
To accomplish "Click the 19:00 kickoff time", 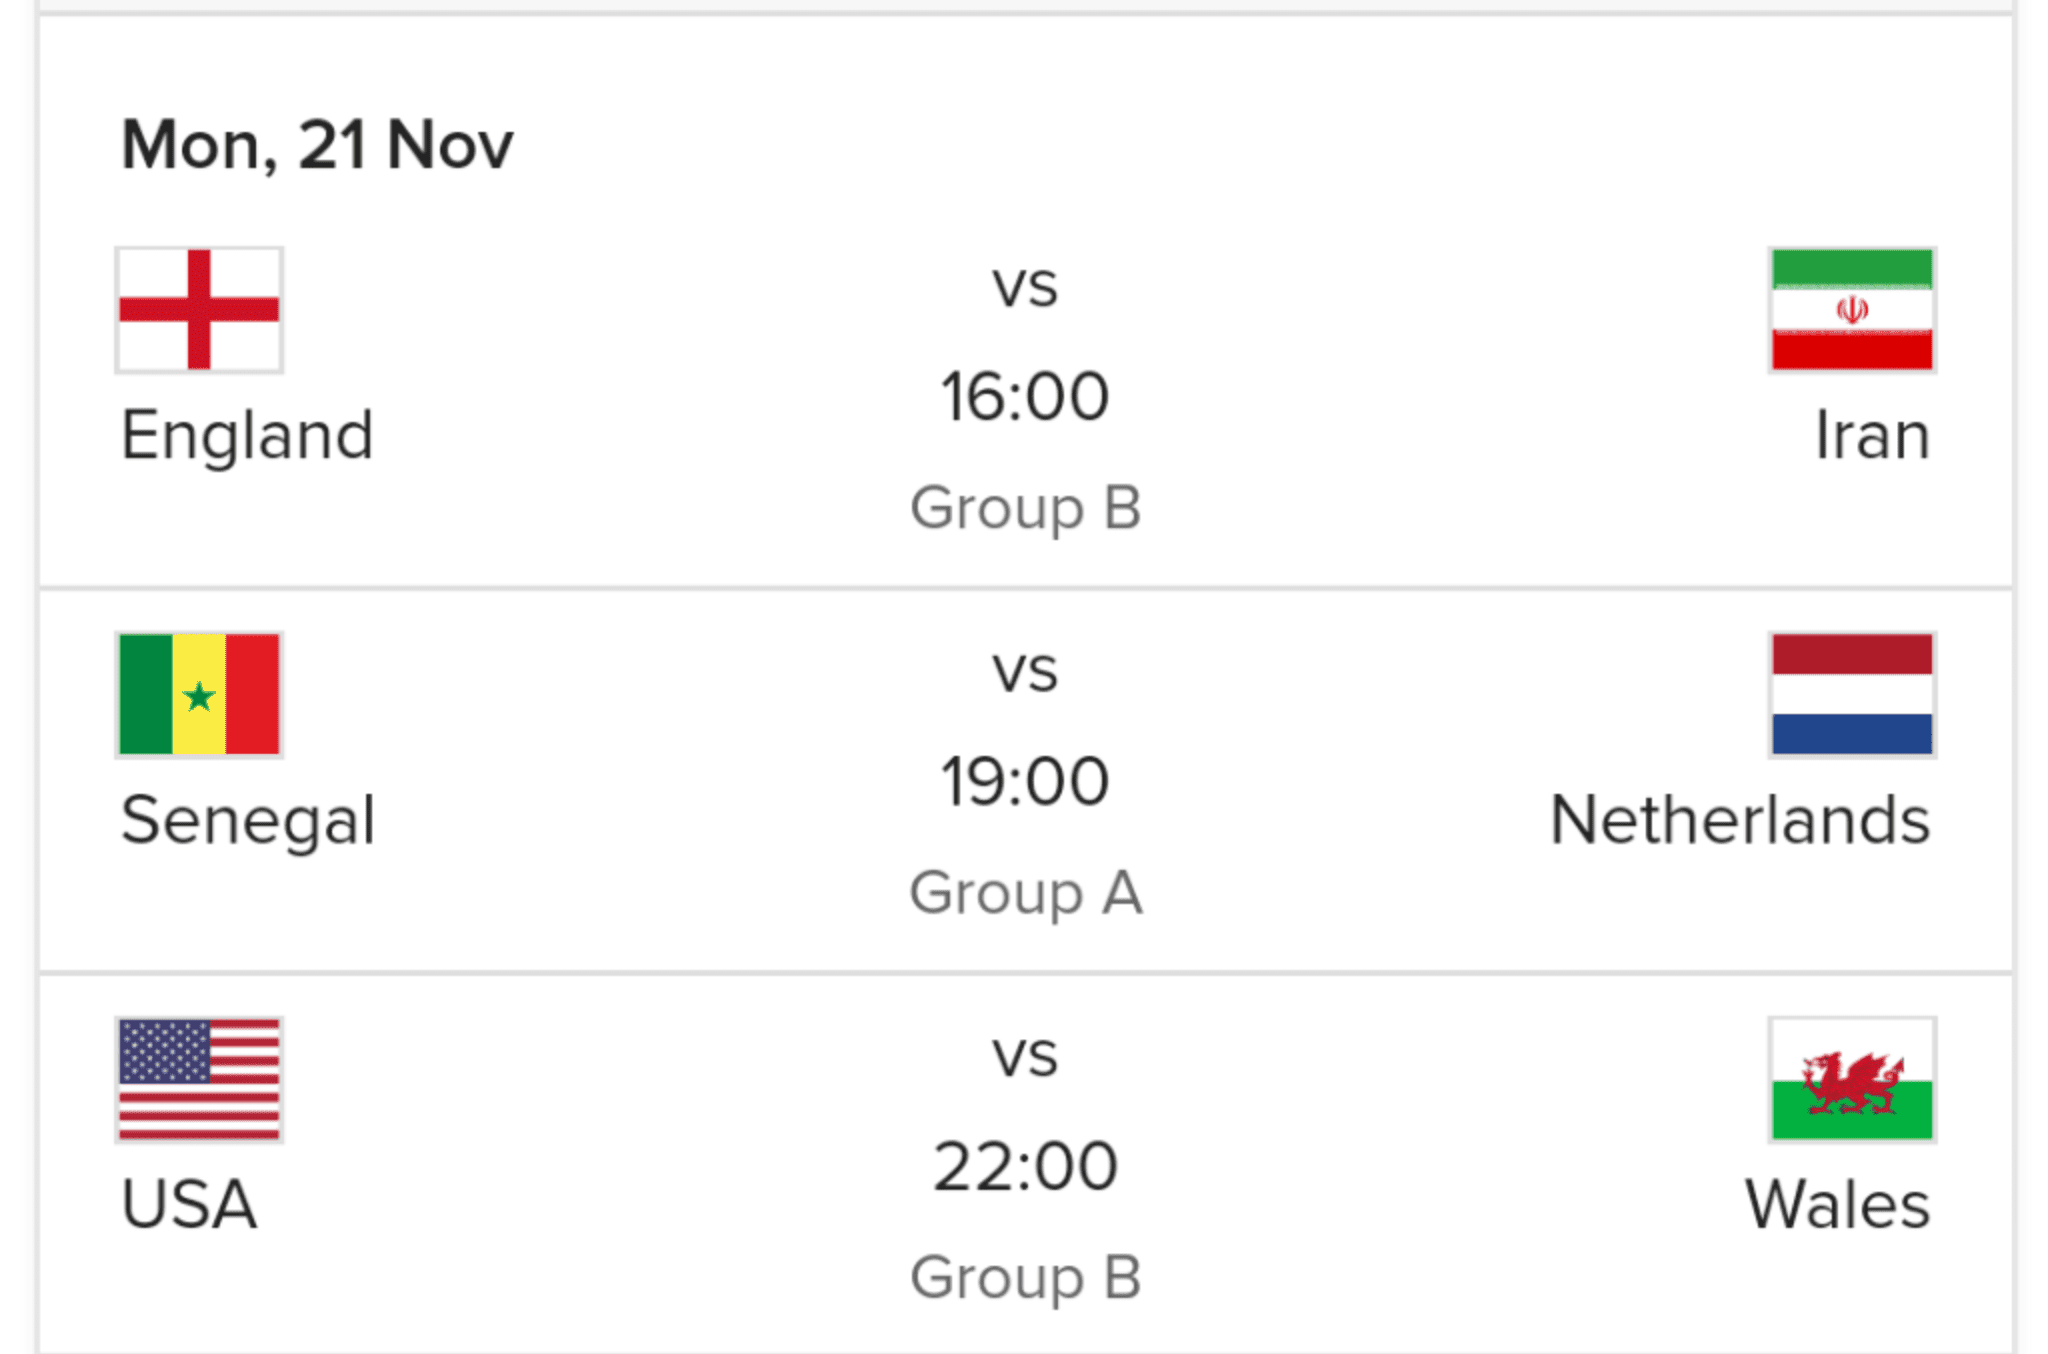I will [x=1025, y=781].
